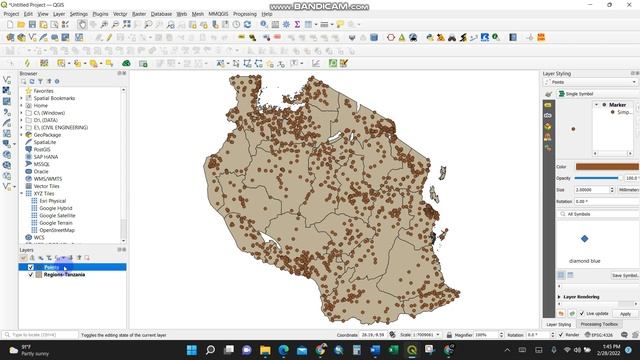This screenshot has height=360, width=640.
Task: Click the New Project icon
Action: 10,24
